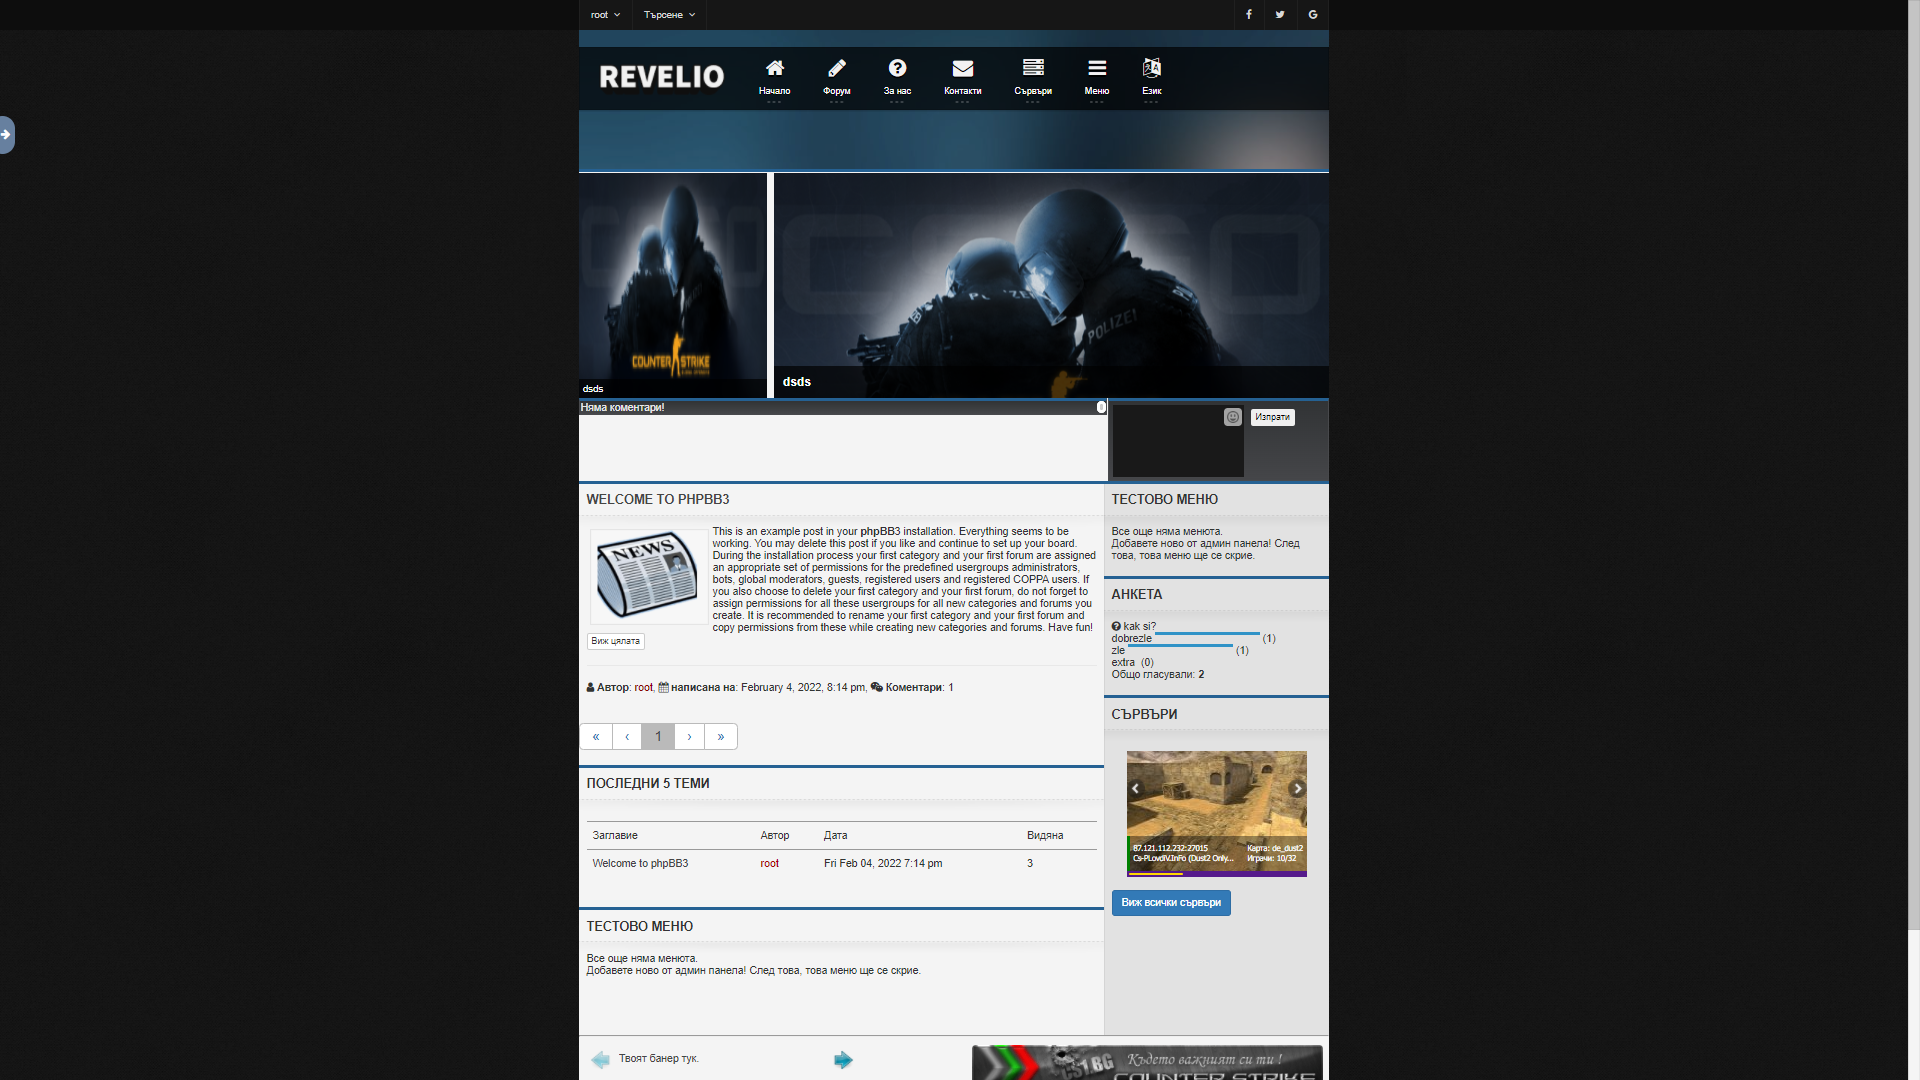This screenshot has width=1920, height=1080.
Task: Click the Начало home icon
Action: pyautogui.click(x=774, y=69)
